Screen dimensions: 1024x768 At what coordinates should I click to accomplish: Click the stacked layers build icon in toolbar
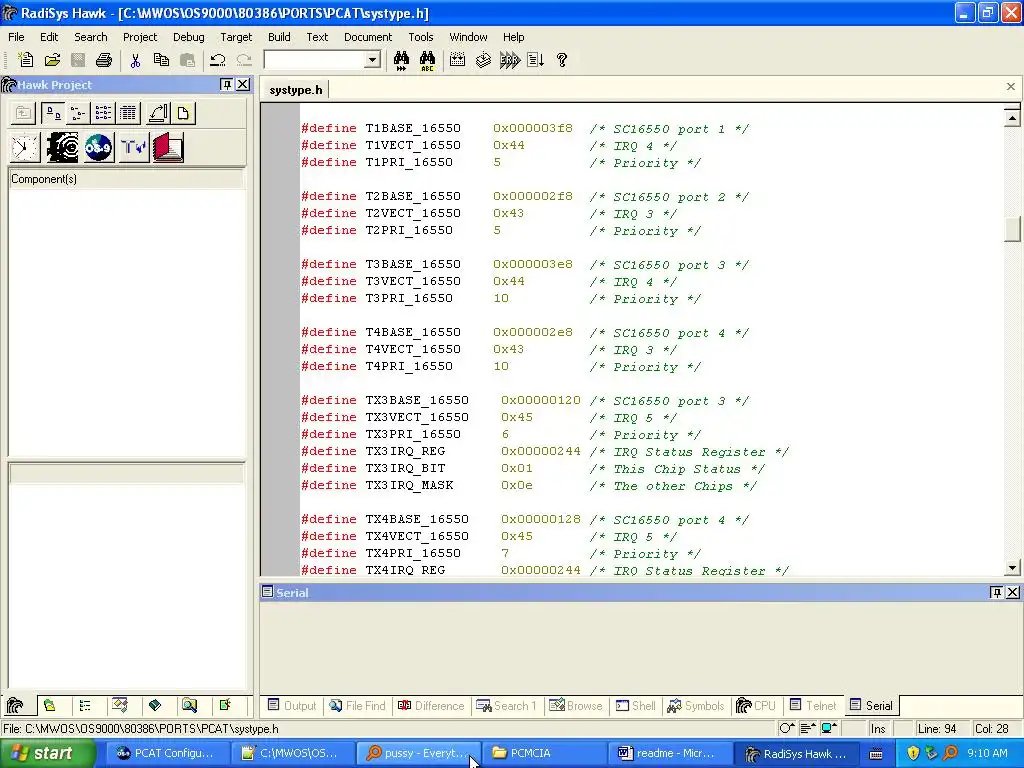coord(483,60)
